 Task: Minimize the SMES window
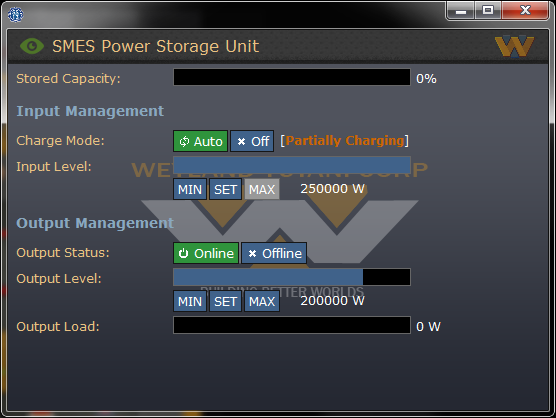coord(461,10)
